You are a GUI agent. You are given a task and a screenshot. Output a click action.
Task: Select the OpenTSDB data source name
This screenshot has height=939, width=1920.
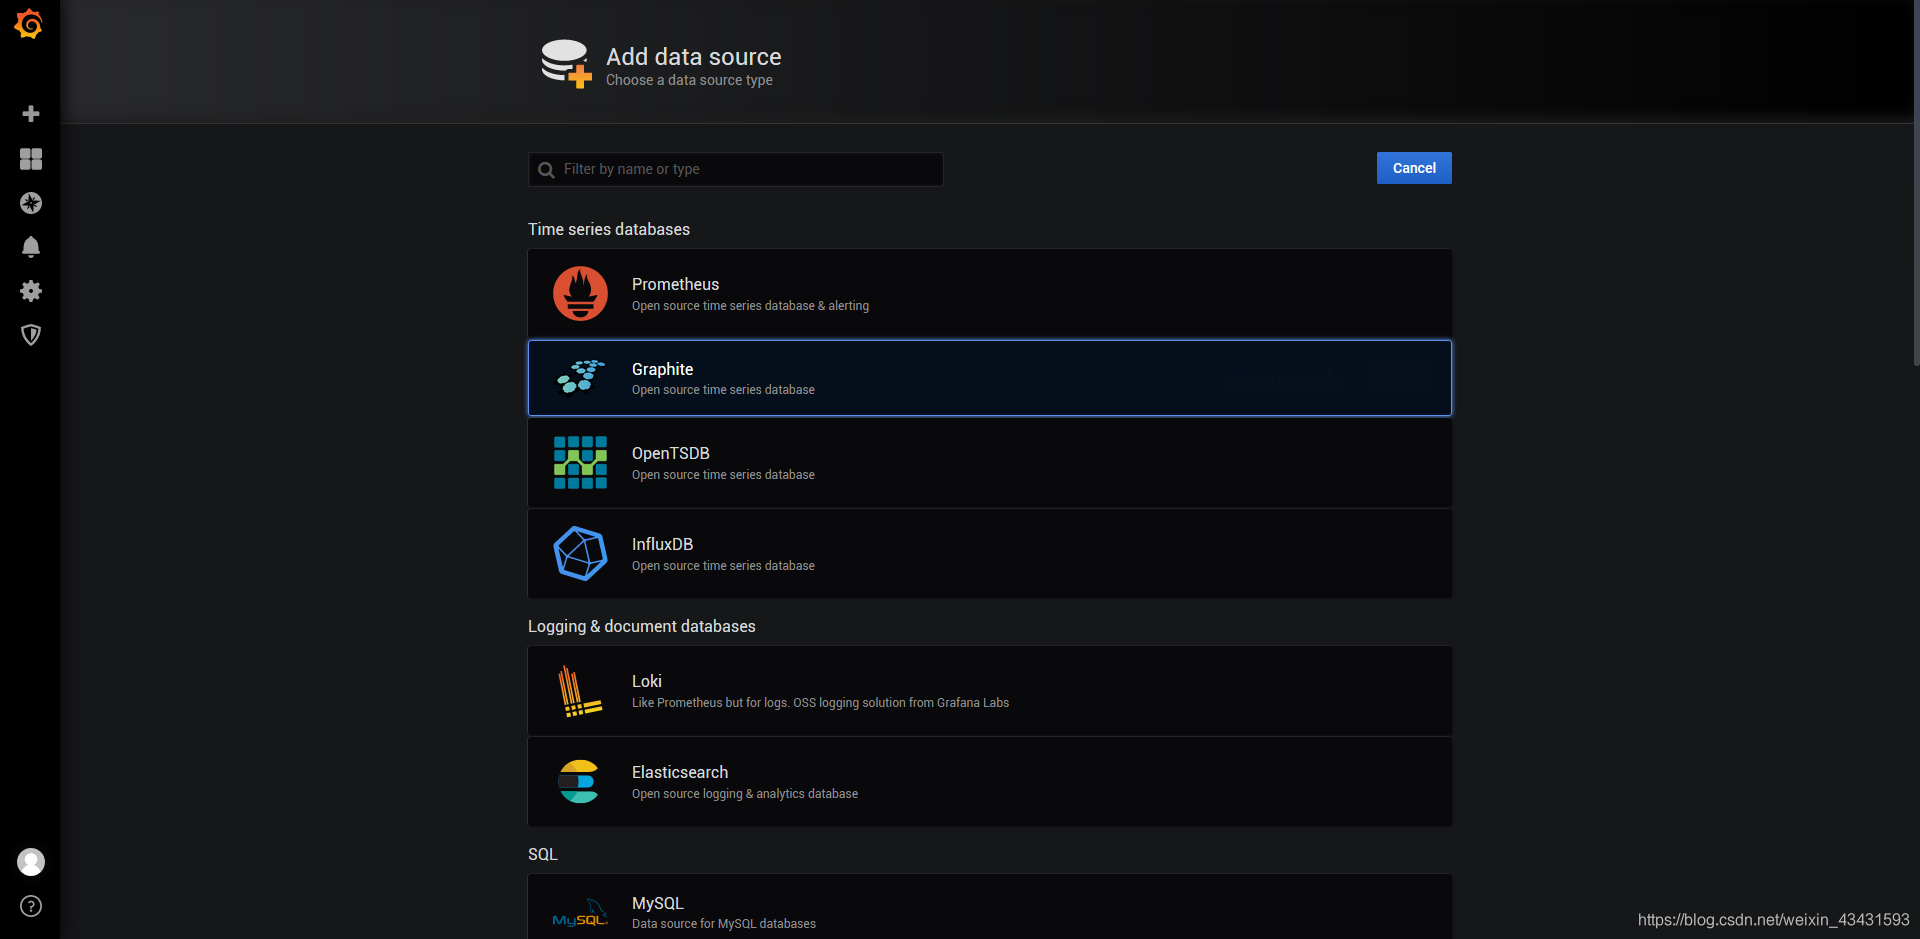(x=670, y=453)
